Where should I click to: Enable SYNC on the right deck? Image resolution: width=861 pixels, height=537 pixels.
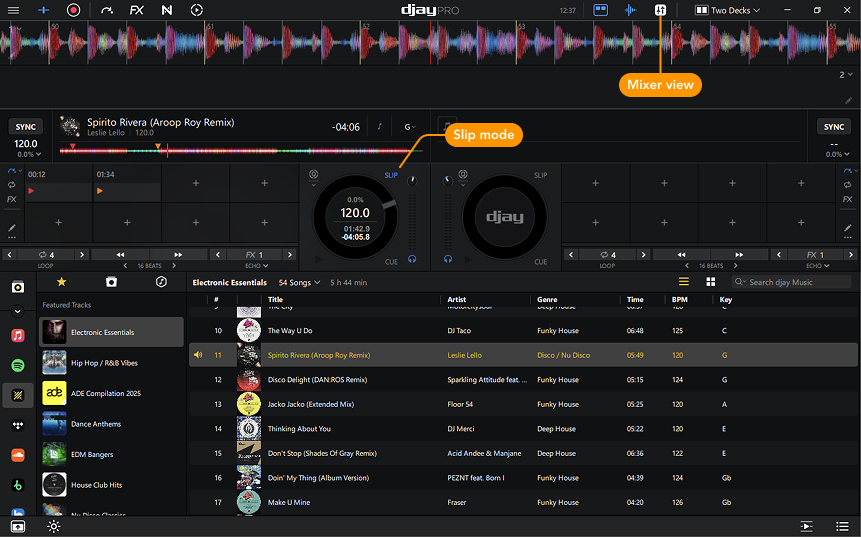(833, 127)
